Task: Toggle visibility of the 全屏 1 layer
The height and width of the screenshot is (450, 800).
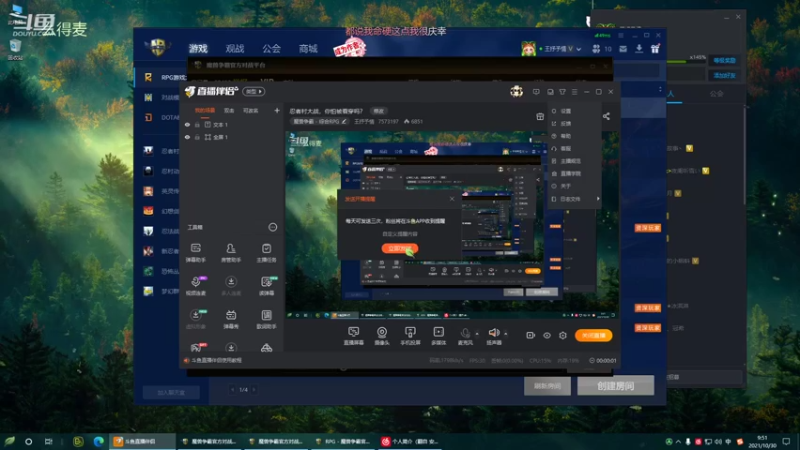Action: click(188, 137)
